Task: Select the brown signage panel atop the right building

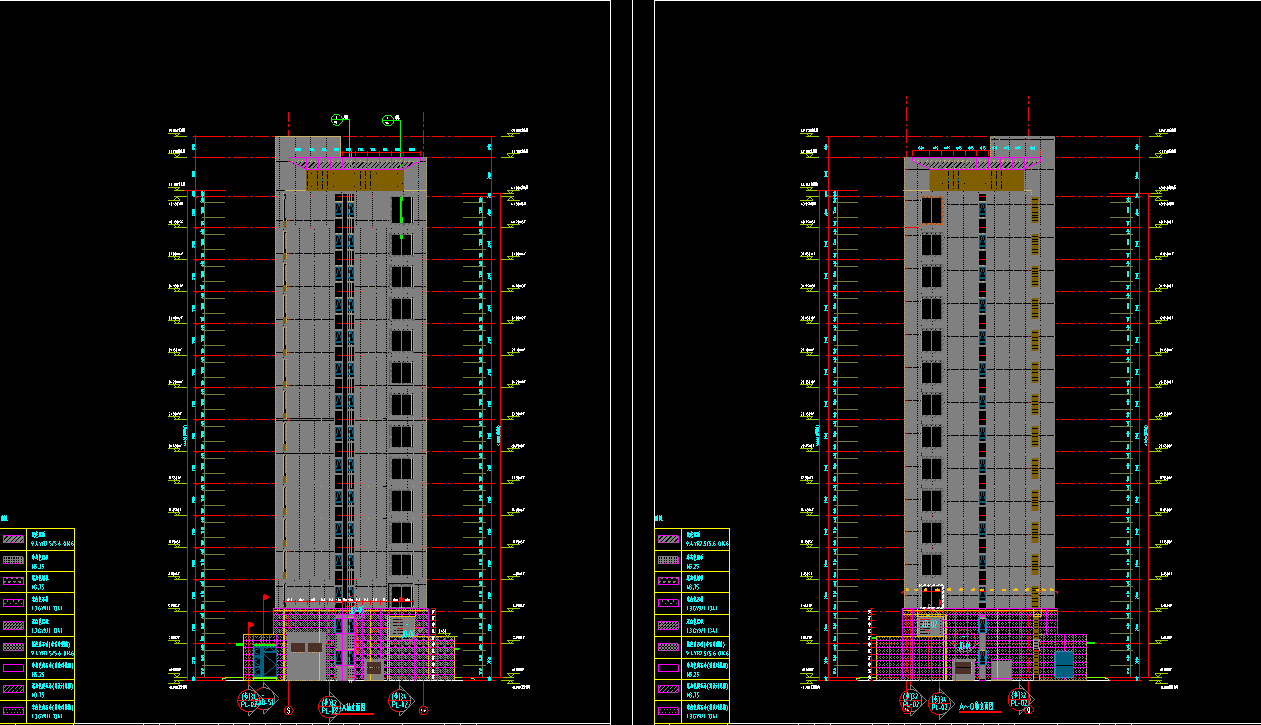Action: [x=977, y=180]
